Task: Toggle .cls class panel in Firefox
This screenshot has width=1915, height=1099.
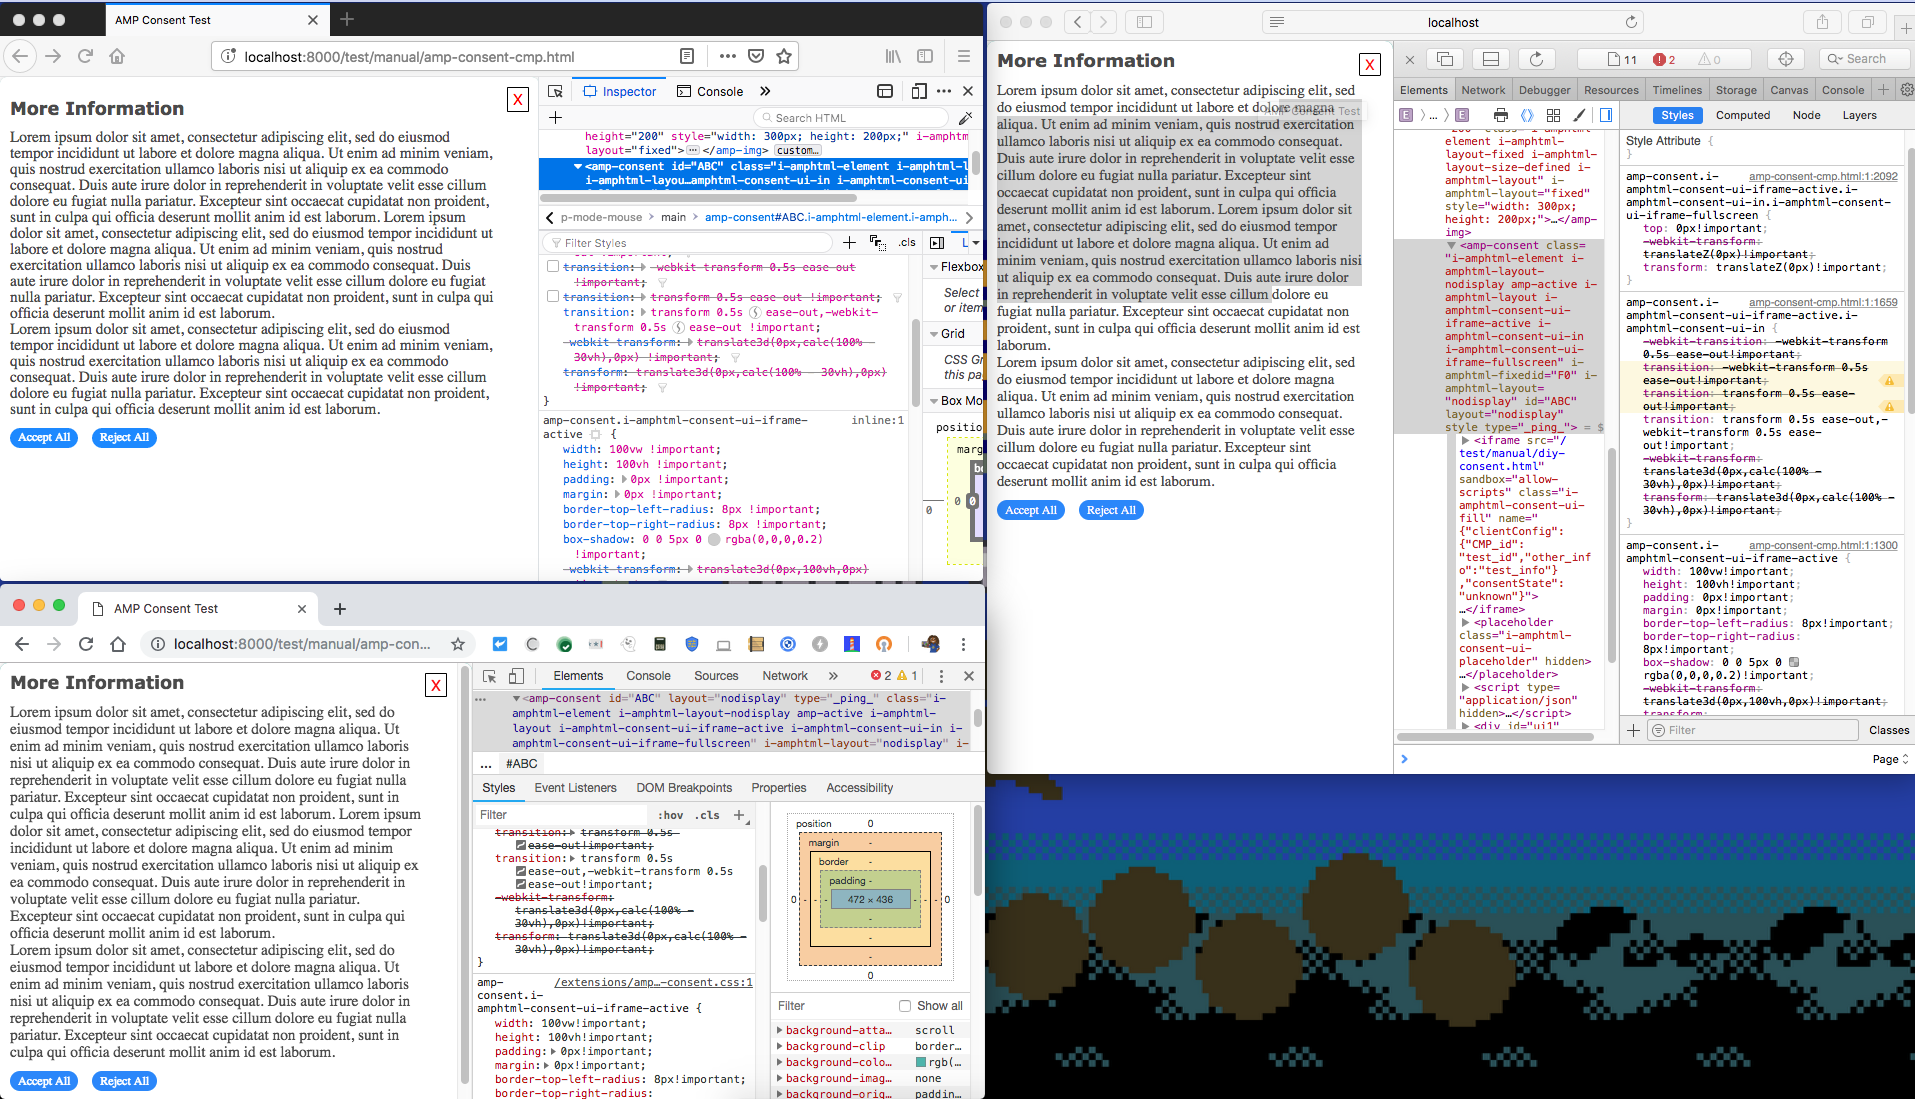Action: pos(907,242)
